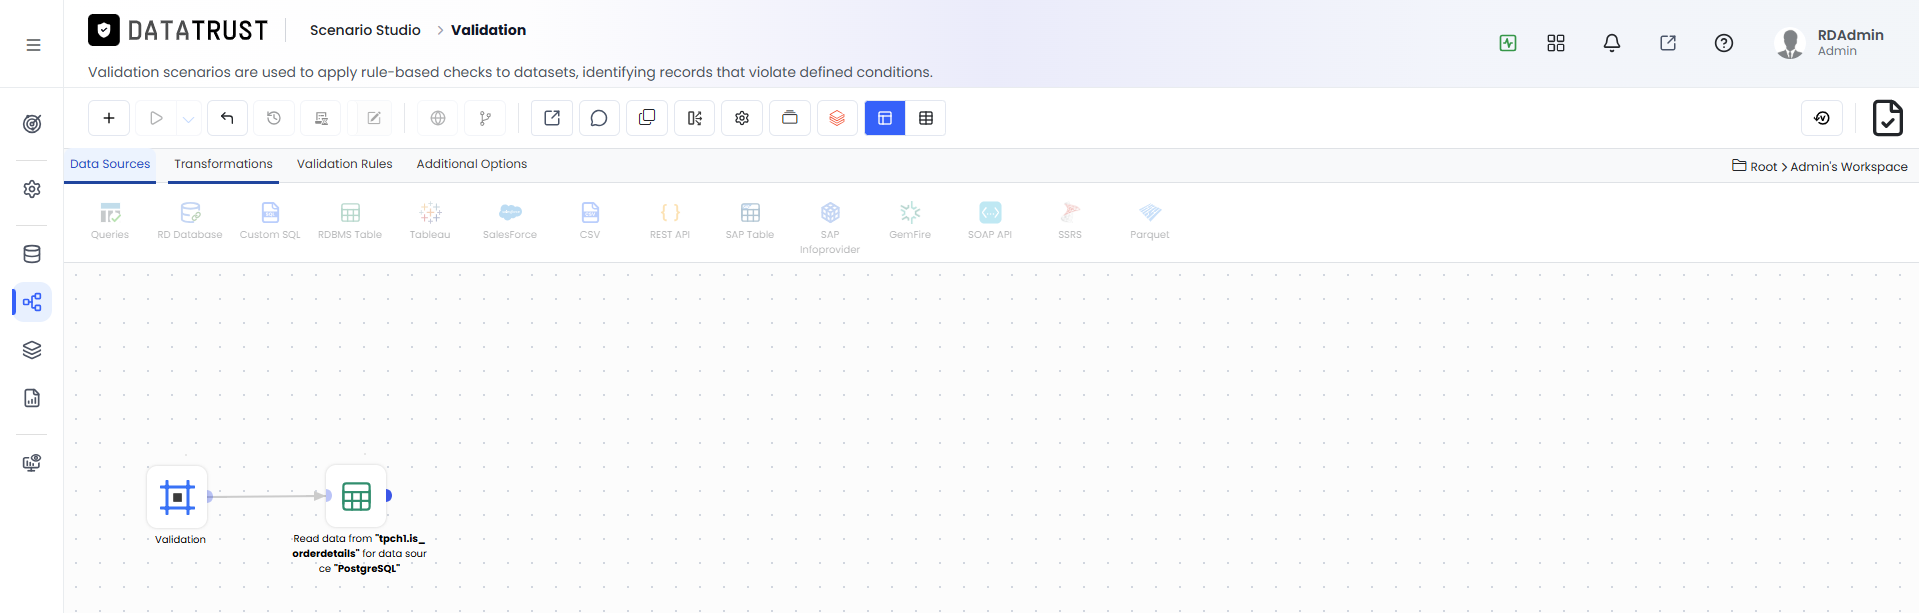This screenshot has height=613, width=1919.
Task: Open the RDAdmin user profile menu
Action: pyautogui.click(x=1830, y=43)
